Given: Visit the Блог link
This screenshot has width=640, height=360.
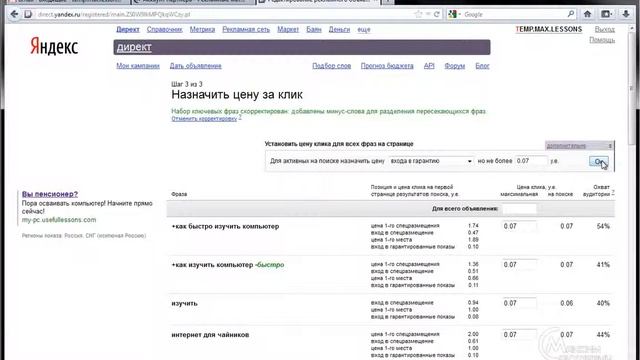Looking at the screenshot, I should pos(482,66).
